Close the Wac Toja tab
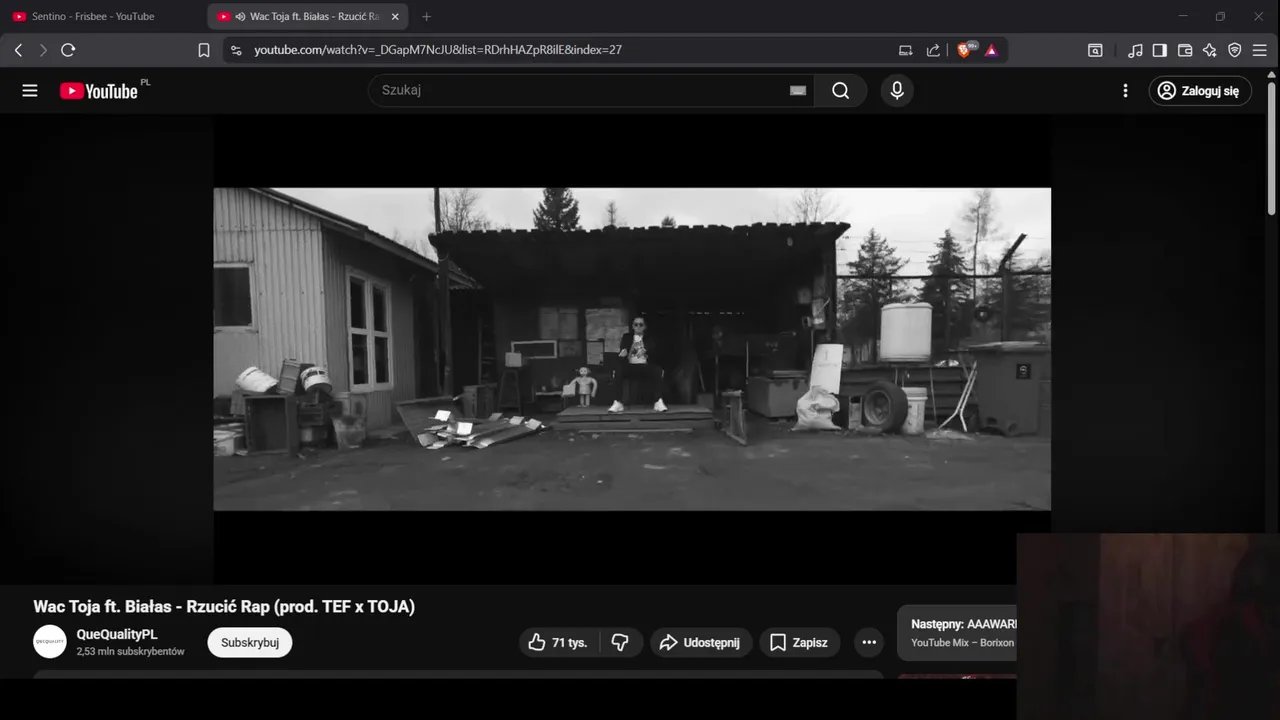 (x=395, y=17)
